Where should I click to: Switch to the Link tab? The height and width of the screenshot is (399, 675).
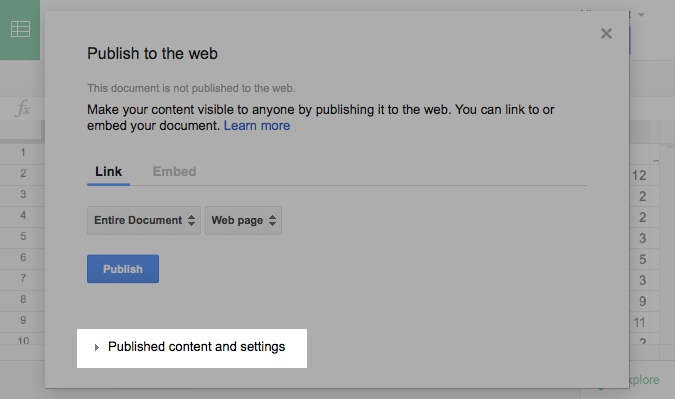point(108,172)
